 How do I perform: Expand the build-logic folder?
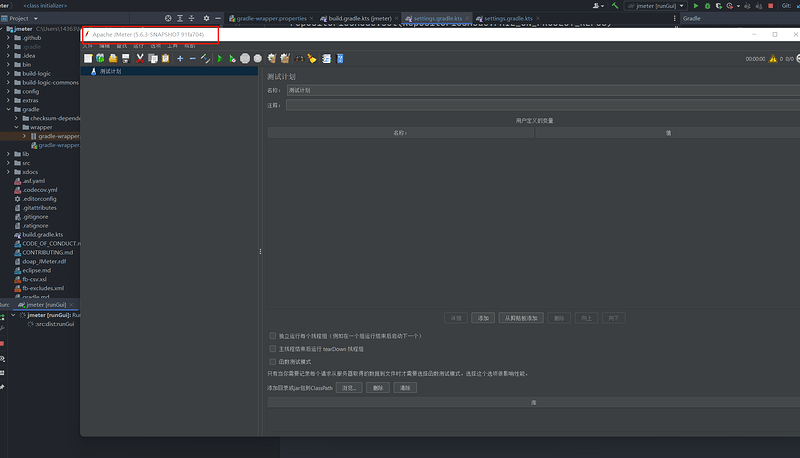8,73
